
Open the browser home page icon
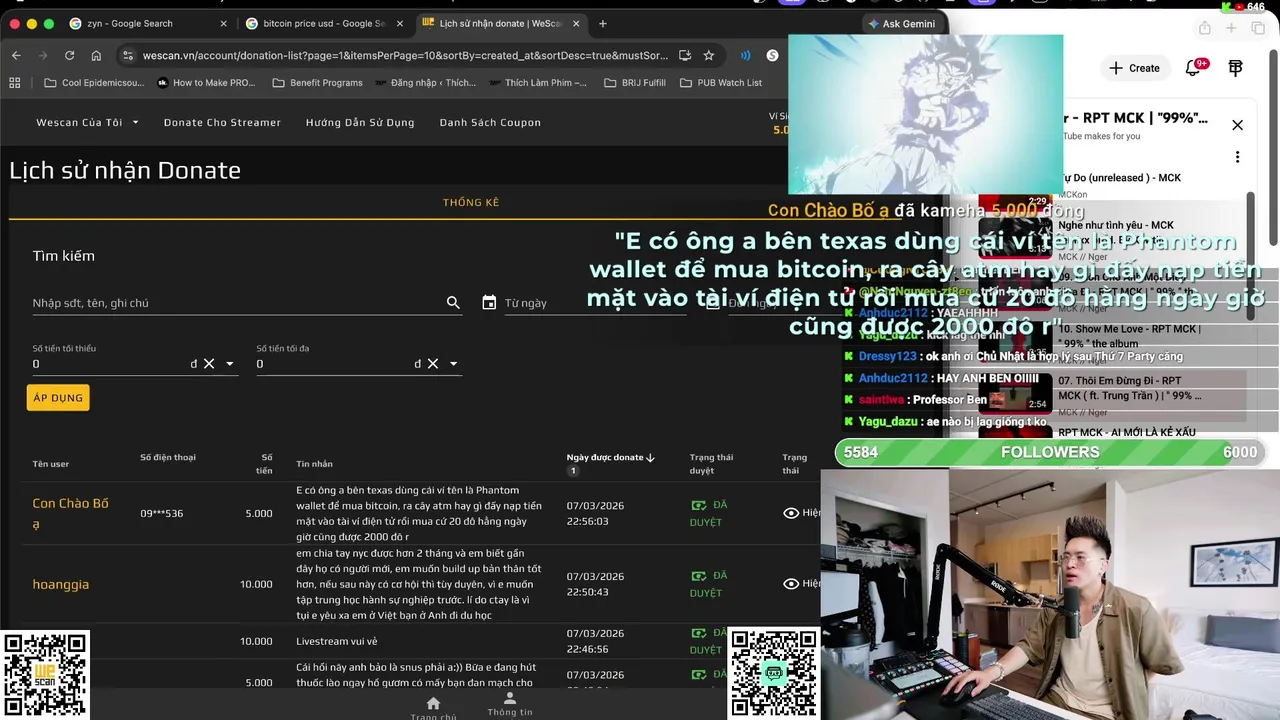pyautogui.click(x=96, y=55)
